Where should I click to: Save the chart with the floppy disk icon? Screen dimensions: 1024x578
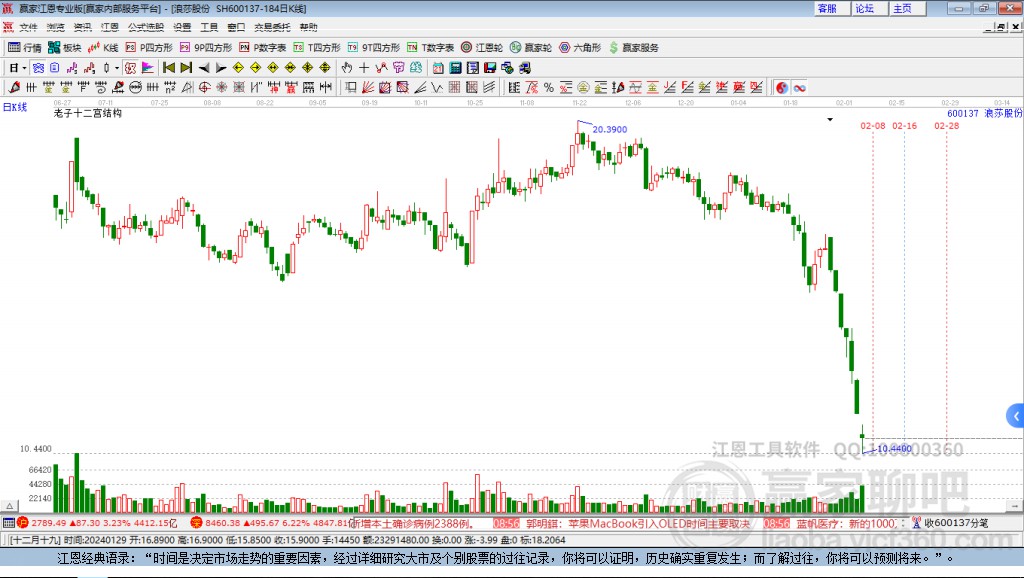pos(490,68)
